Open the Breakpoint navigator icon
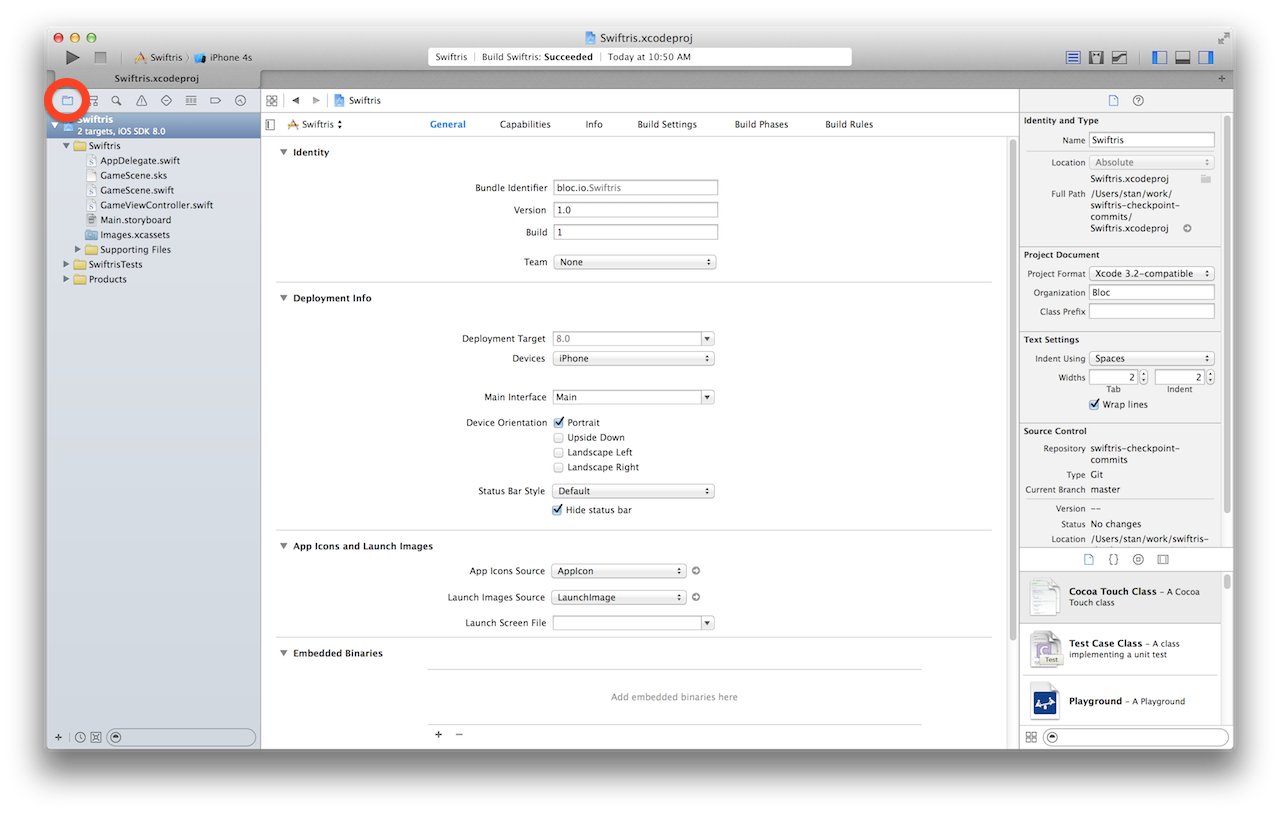The width and height of the screenshot is (1280, 814). (215, 101)
